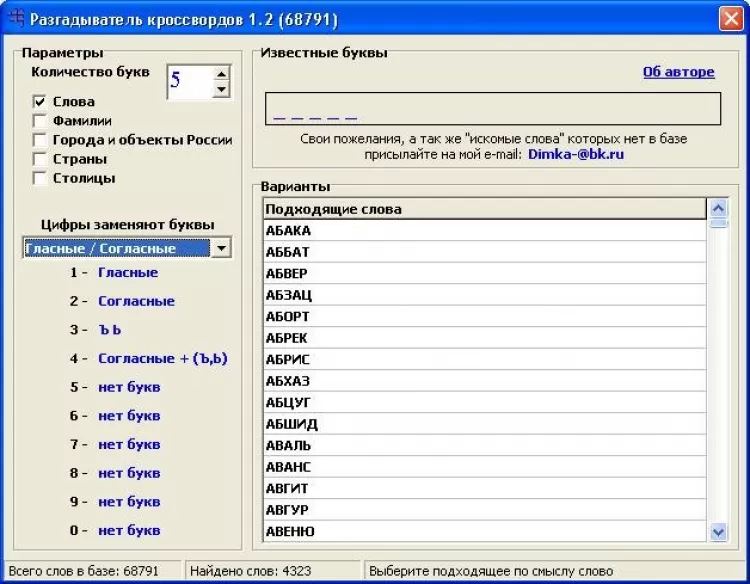Enable the Фамилии checkbox

[x=40, y=121]
